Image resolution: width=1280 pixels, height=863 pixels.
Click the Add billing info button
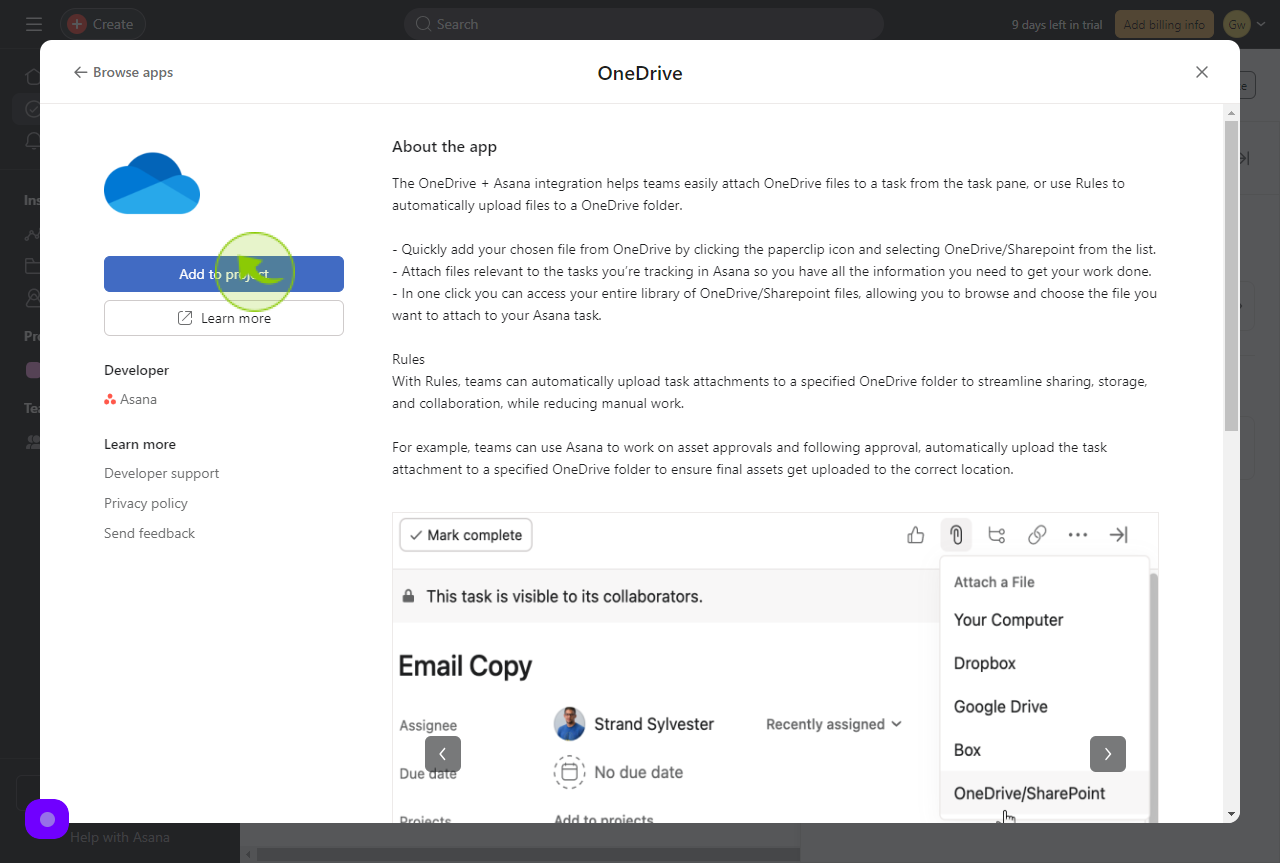[x=1164, y=24]
